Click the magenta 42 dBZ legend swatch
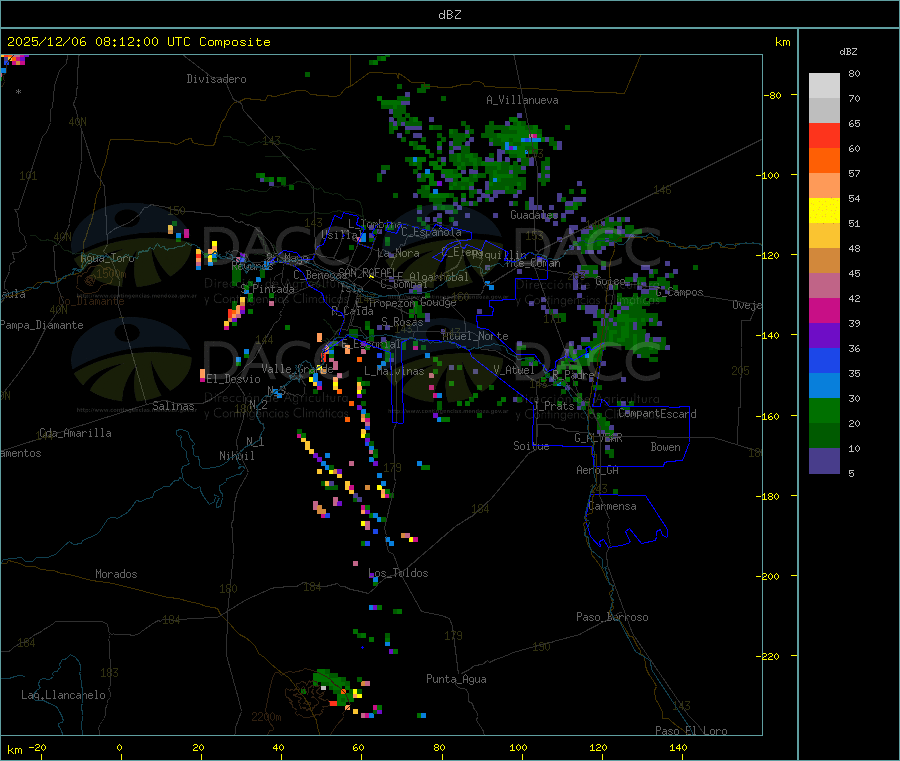The width and height of the screenshot is (900, 761). [824, 310]
